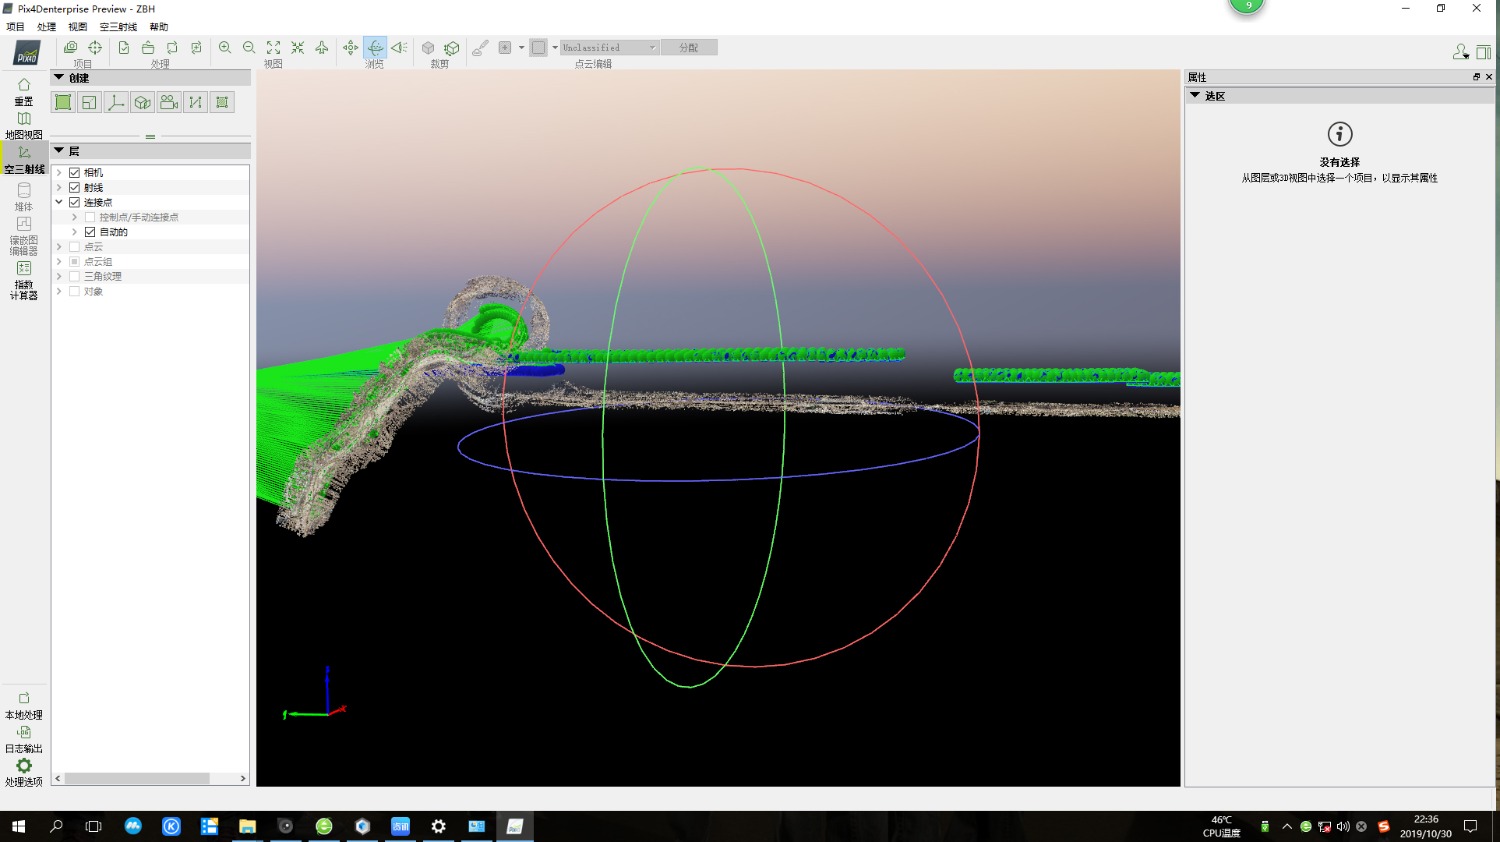
Task: Click the new orientation axes icon in 创建
Action: pyautogui.click(x=116, y=102)
